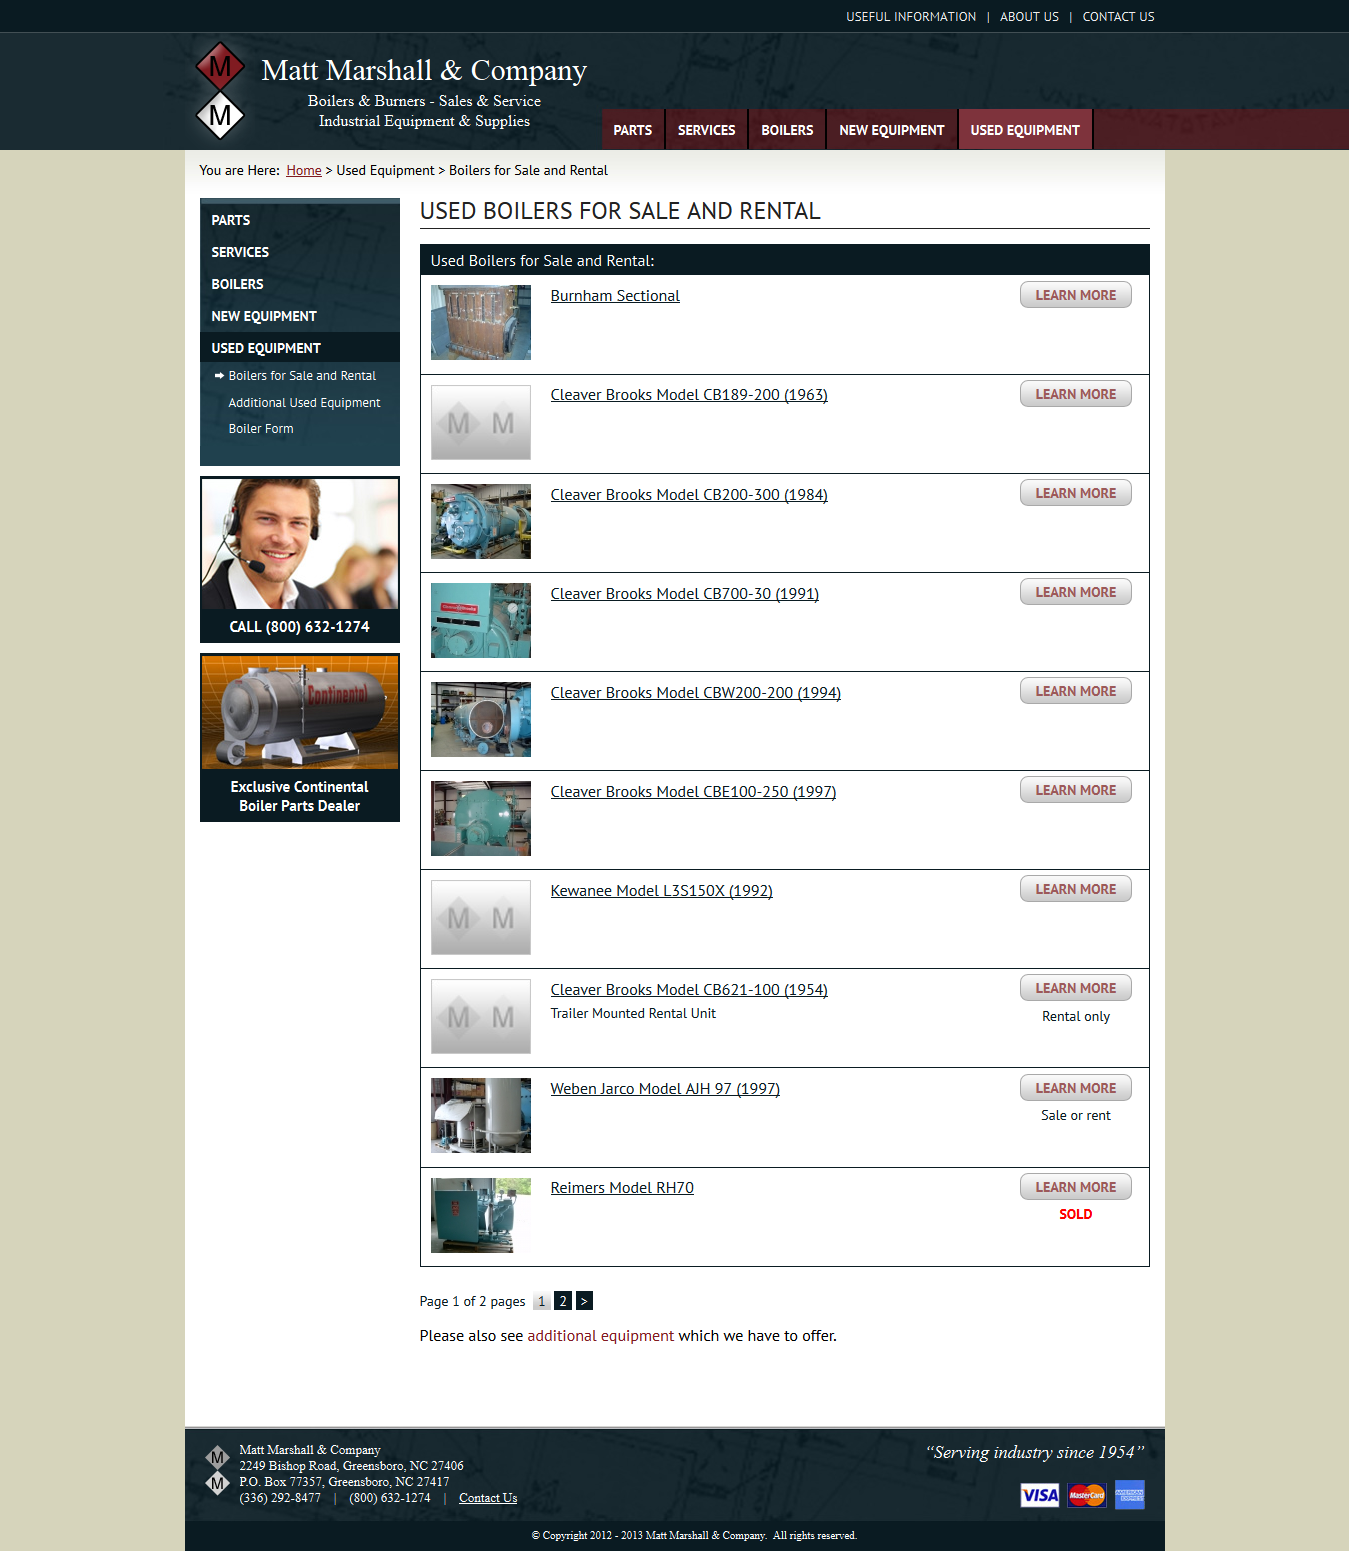Open Burnham Sectional boiler thumbnail

pos(481,322)
